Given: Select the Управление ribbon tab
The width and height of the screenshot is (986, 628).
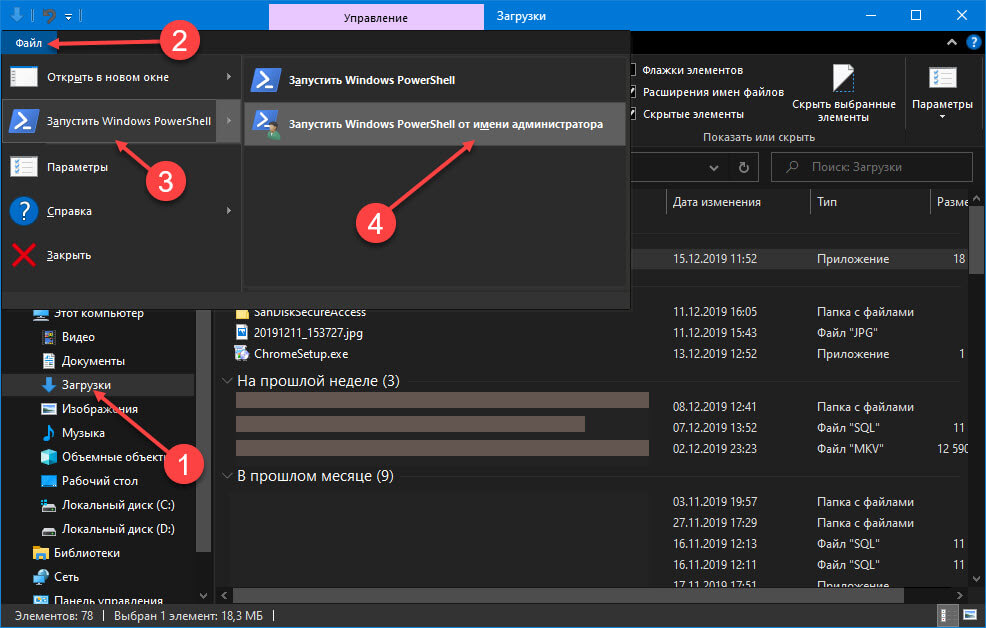Looking at the screenshot, I should pyautogui.click(x=376, y=18).
